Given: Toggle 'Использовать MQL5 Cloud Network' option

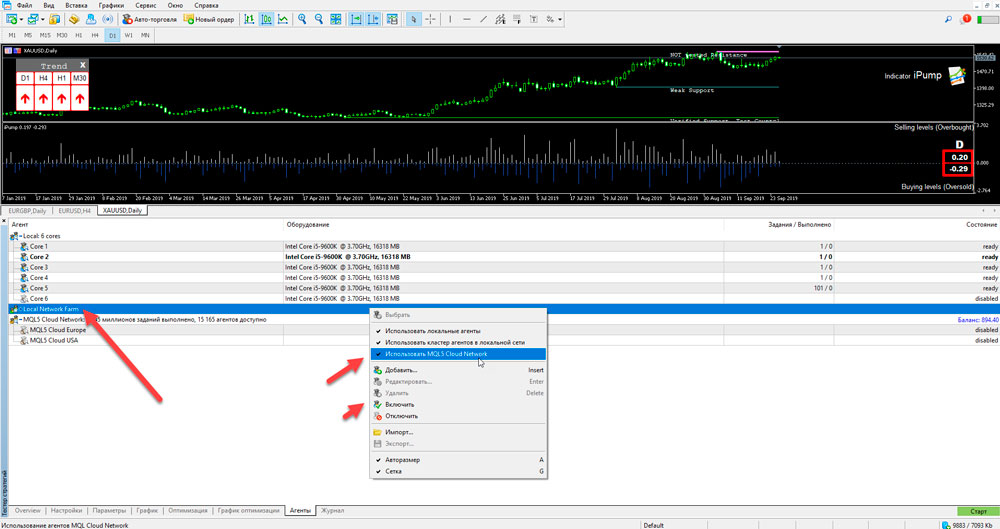Looking at the screenshot, I should [x=458, y=354].
